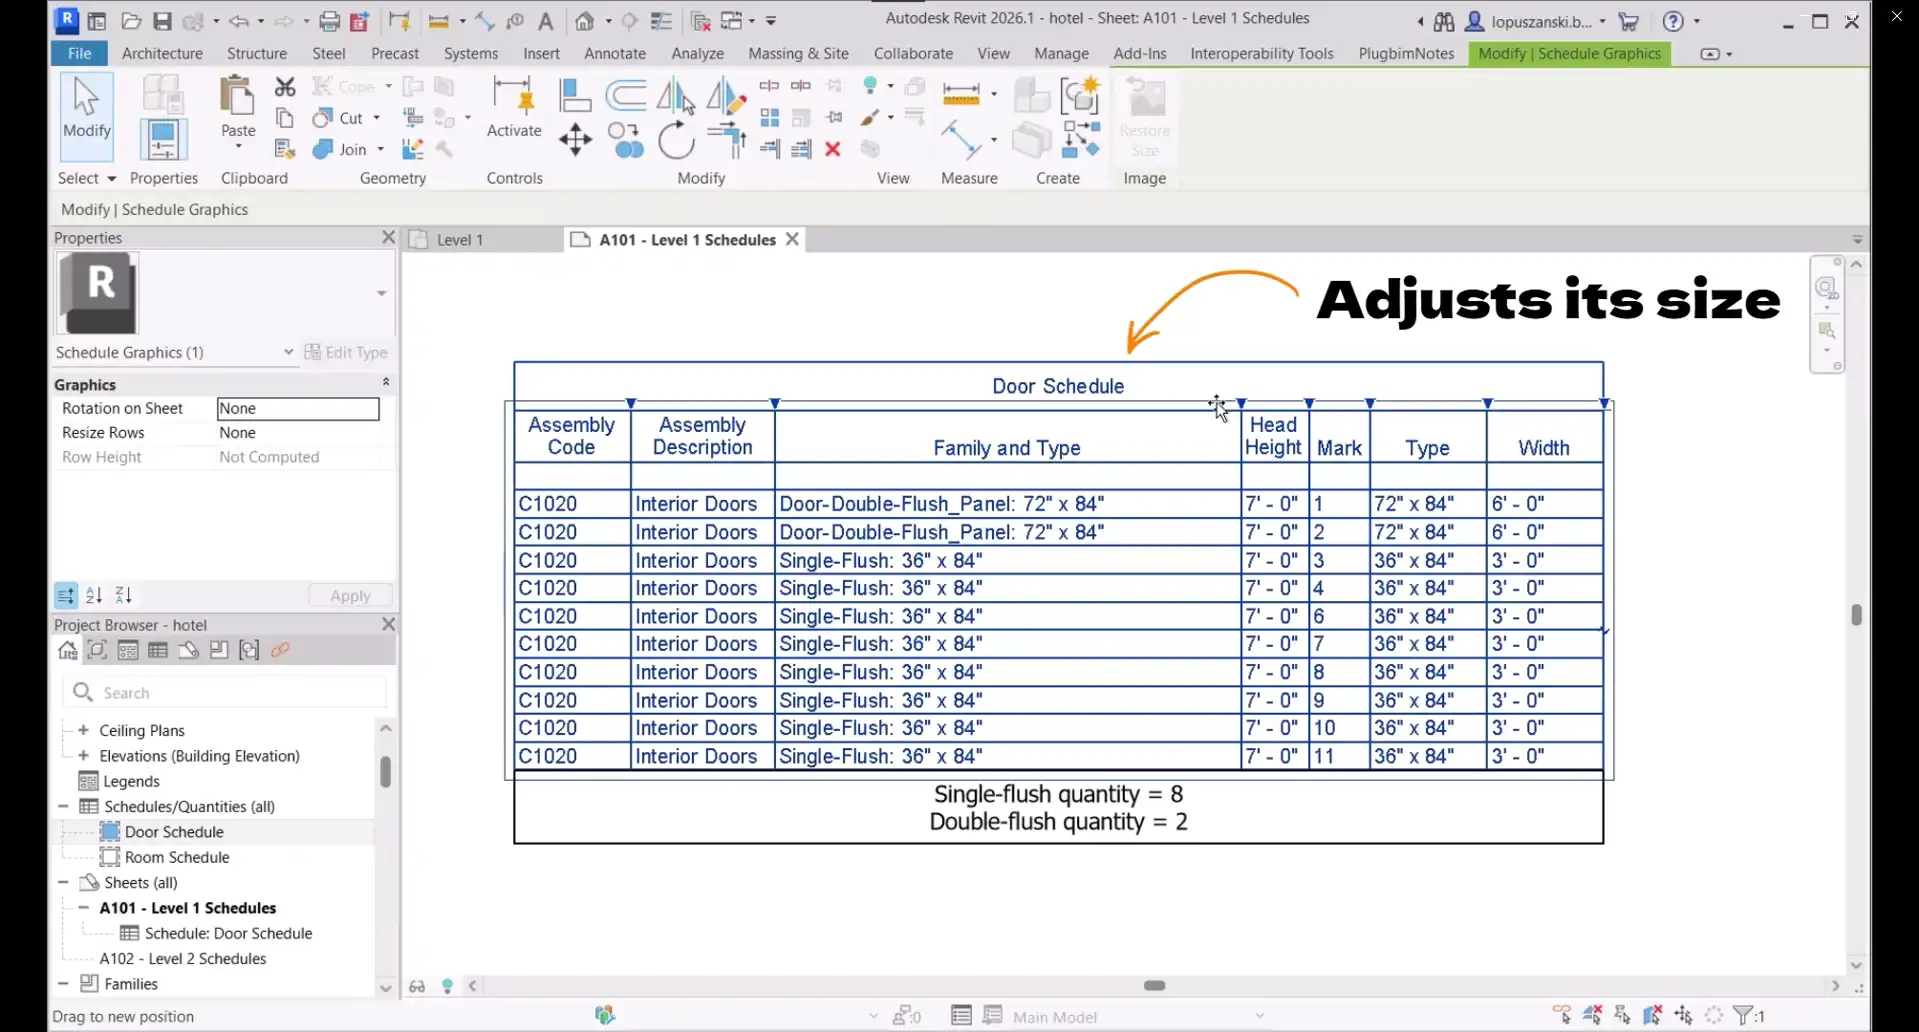The width and height of the screenshot is (1919, 1032).
Task: Open the Annotate ribbon tab
Action: coord(615,53)
